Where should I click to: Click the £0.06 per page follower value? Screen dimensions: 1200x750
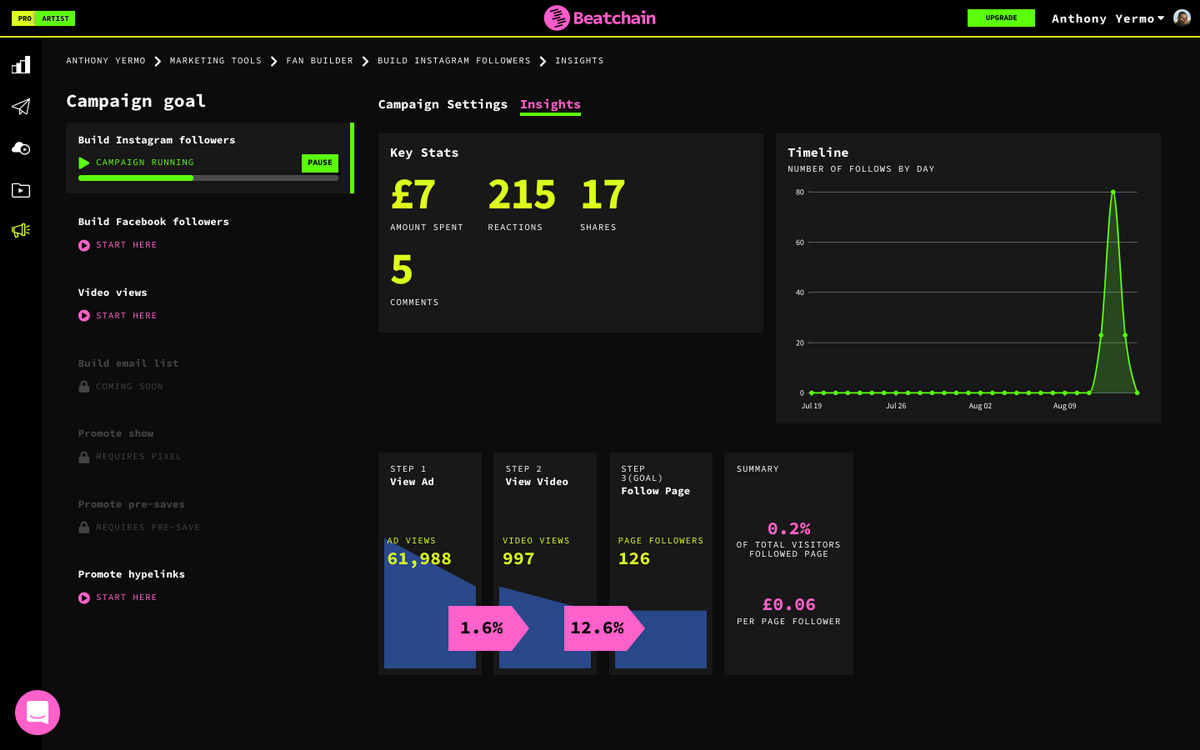[x=789, y=605]
